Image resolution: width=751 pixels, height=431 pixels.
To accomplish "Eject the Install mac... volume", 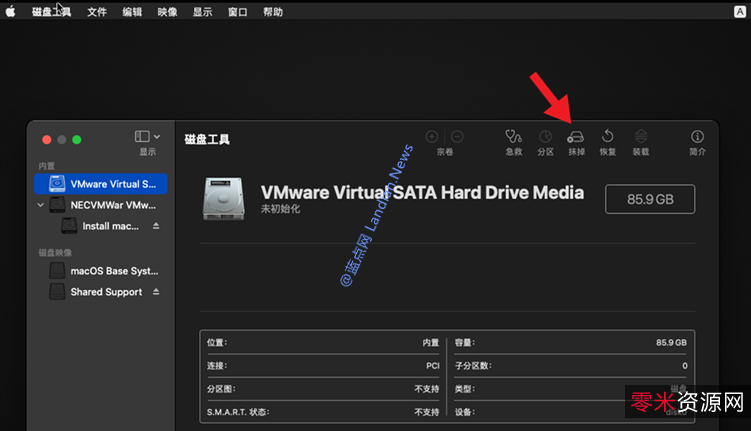I will click(x=156, y=226).
